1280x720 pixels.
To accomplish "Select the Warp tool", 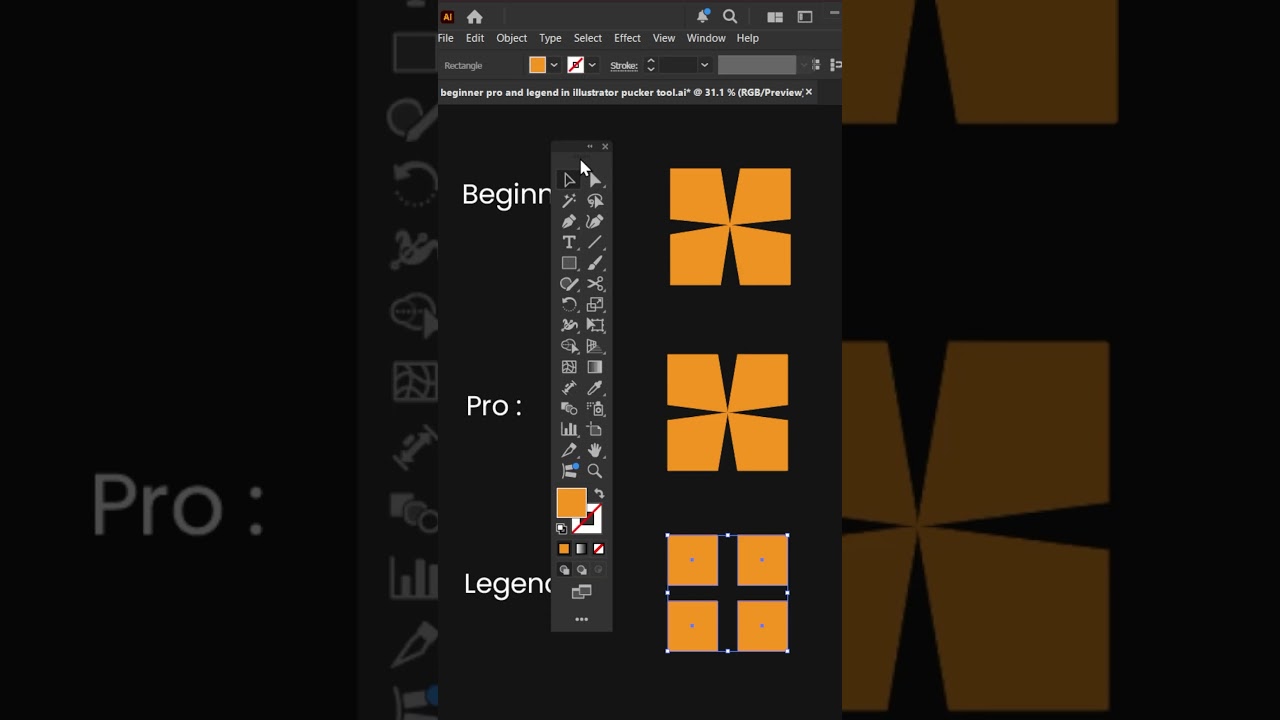I will click(x=569, y=325).
